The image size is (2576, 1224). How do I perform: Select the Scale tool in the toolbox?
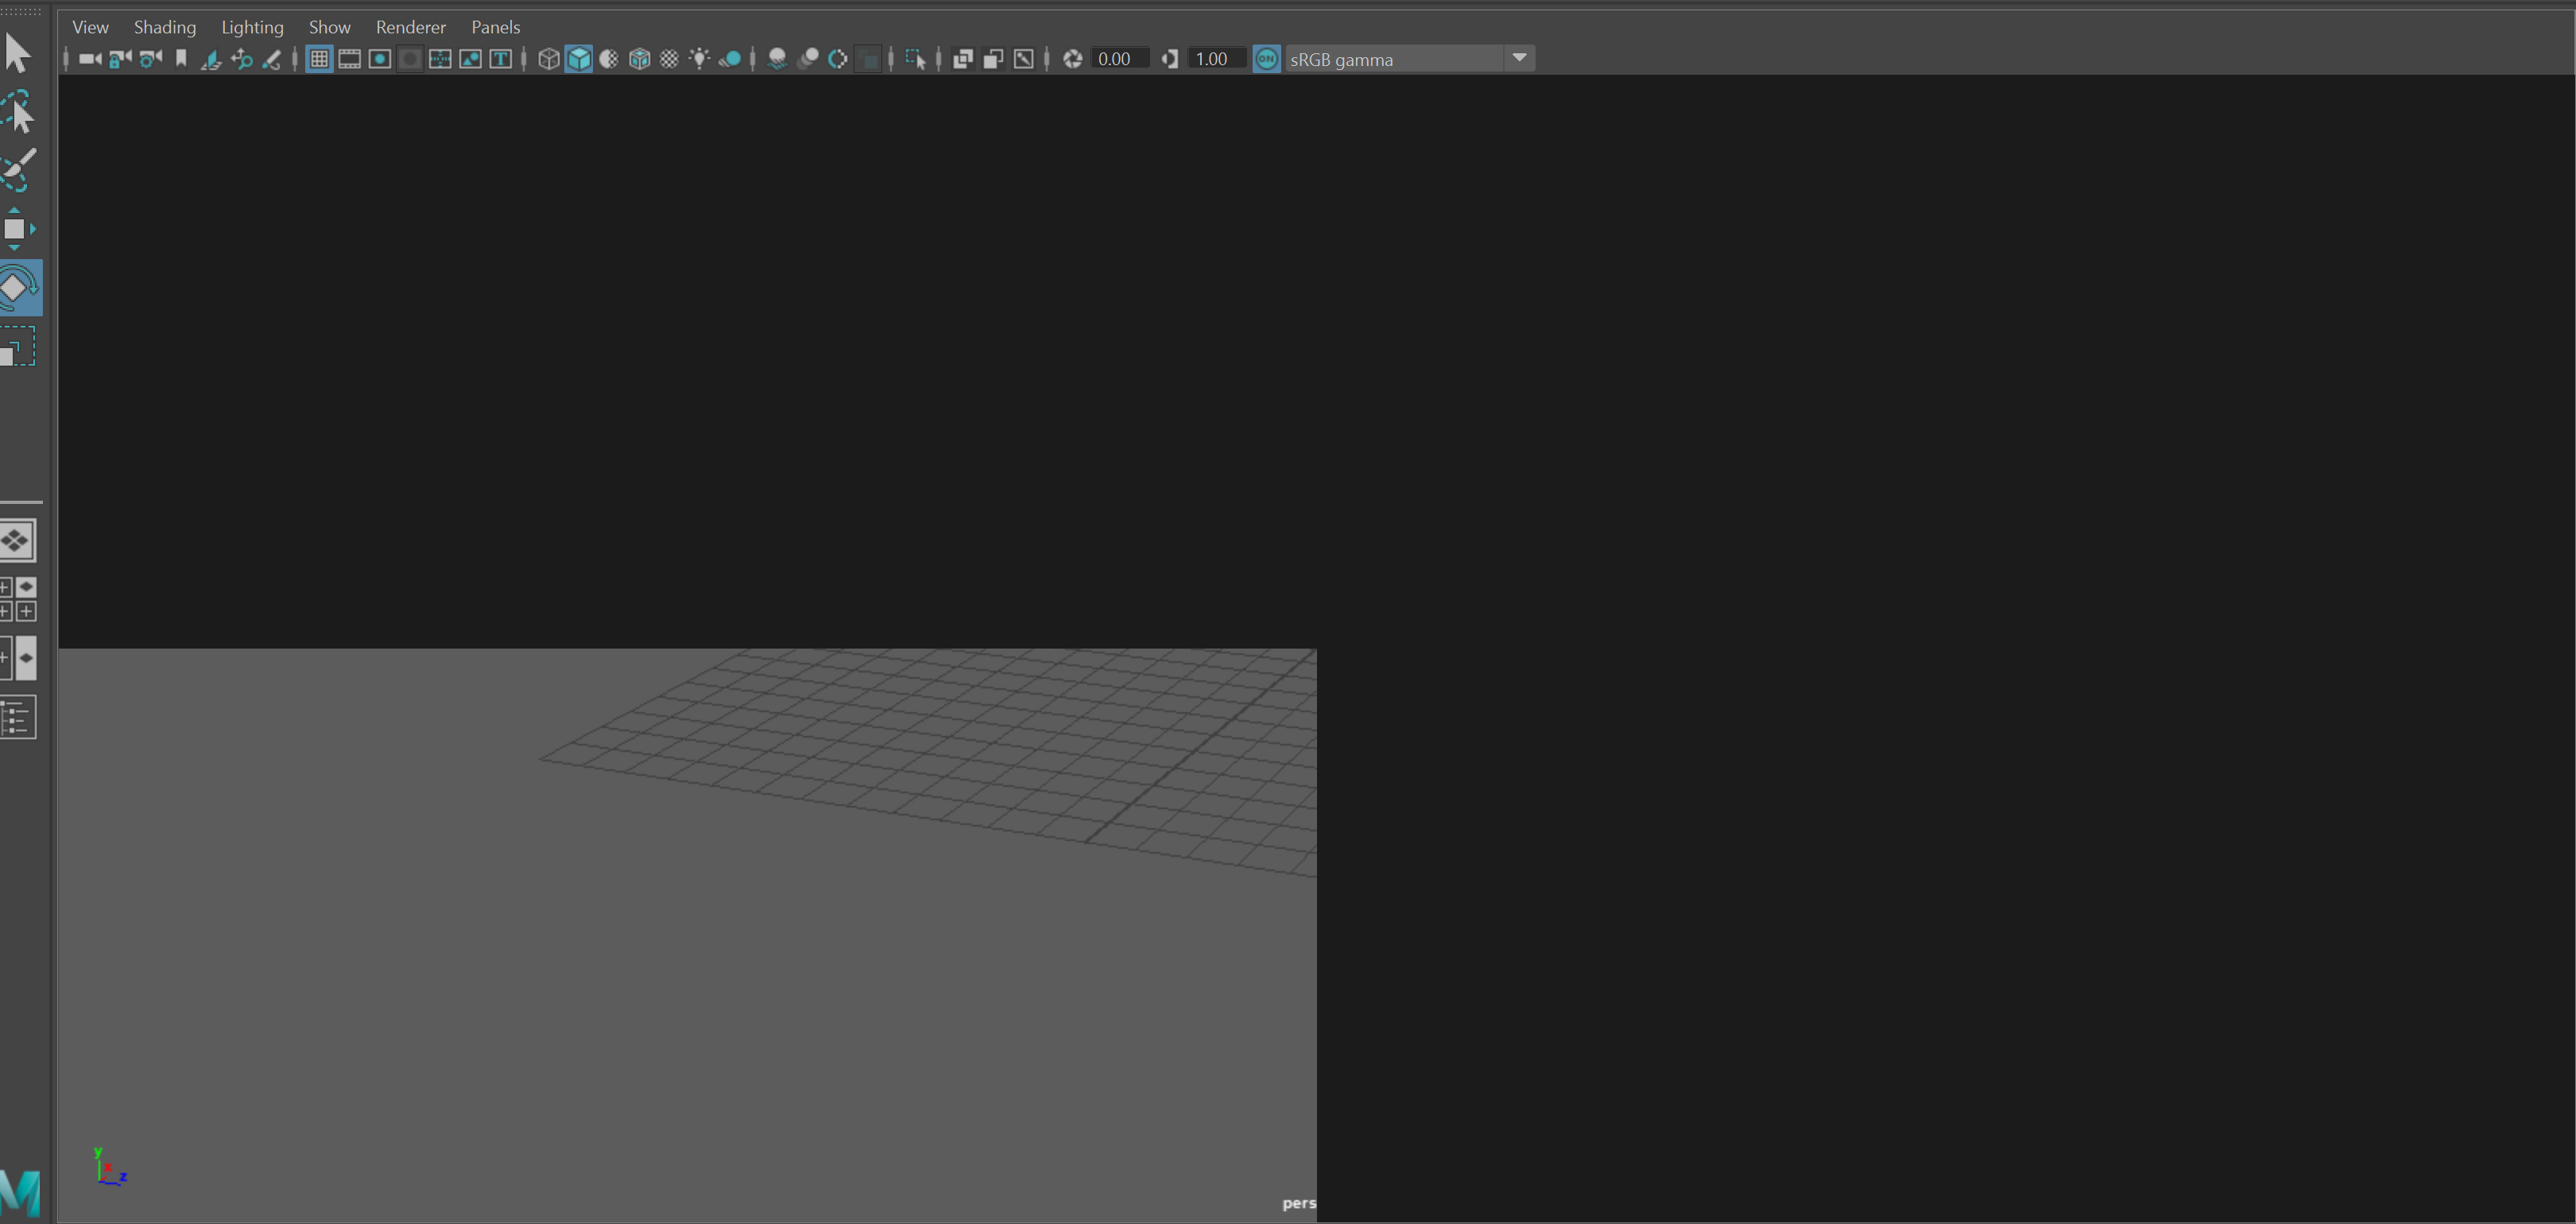pyautogui.click(x=18, y=346)
